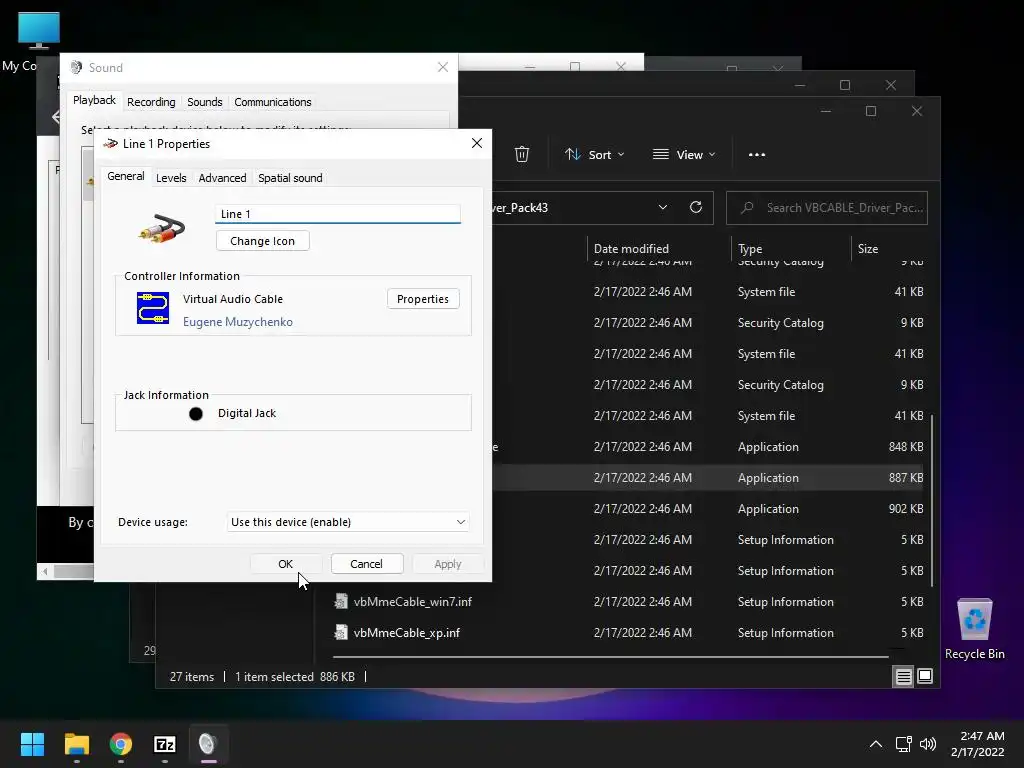Confirm with the OK button
The image size is (1024, 768).
point(285,564)
